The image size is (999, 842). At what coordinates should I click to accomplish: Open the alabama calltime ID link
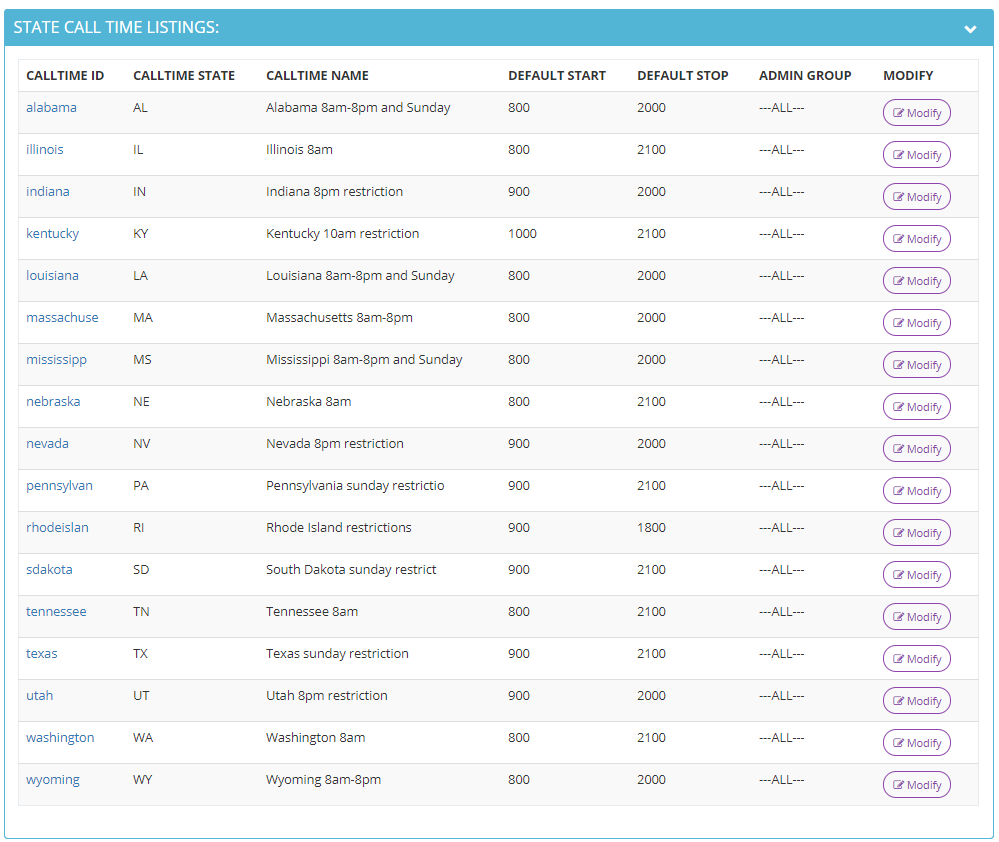coord(51,108)
